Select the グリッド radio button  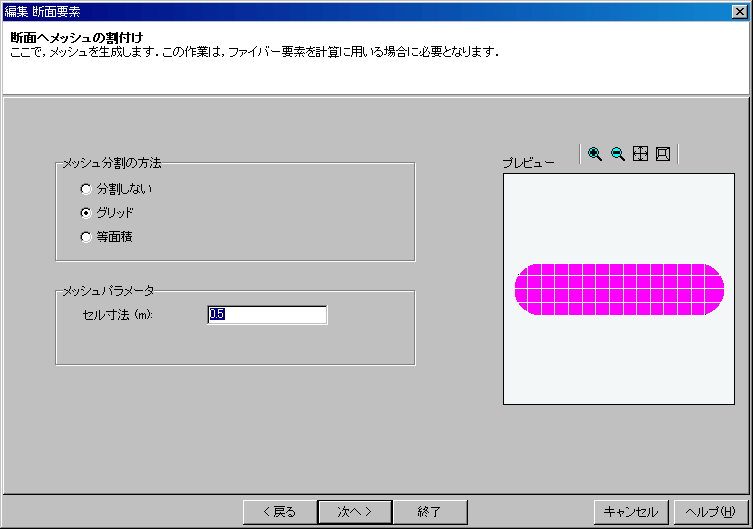(86, 213)
